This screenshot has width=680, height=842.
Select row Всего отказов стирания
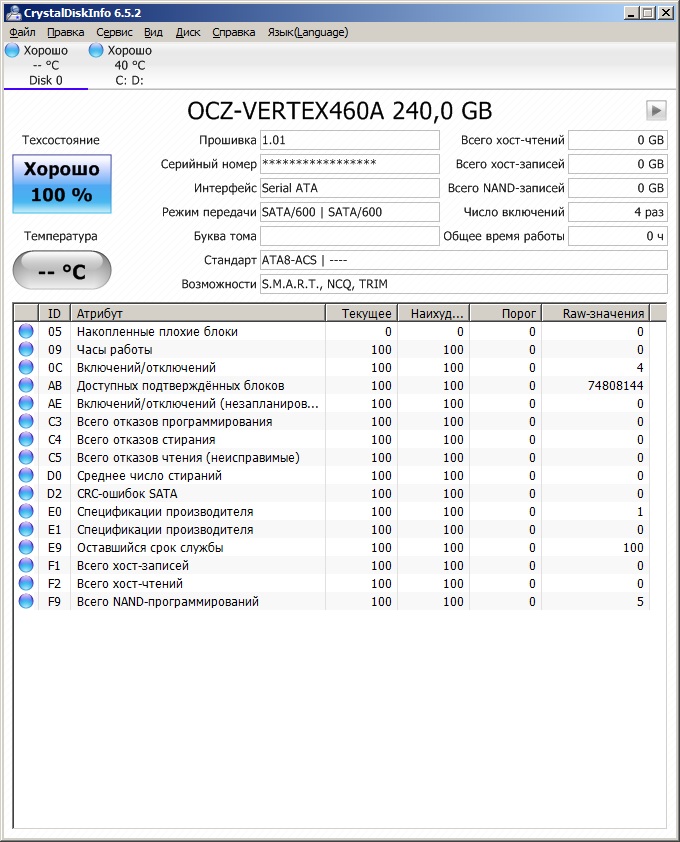(331, 439)
